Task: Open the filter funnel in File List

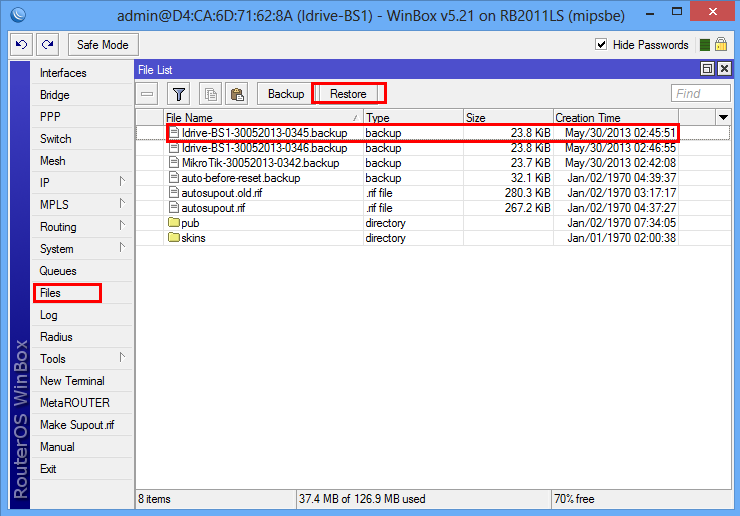Action: [178, 94]
